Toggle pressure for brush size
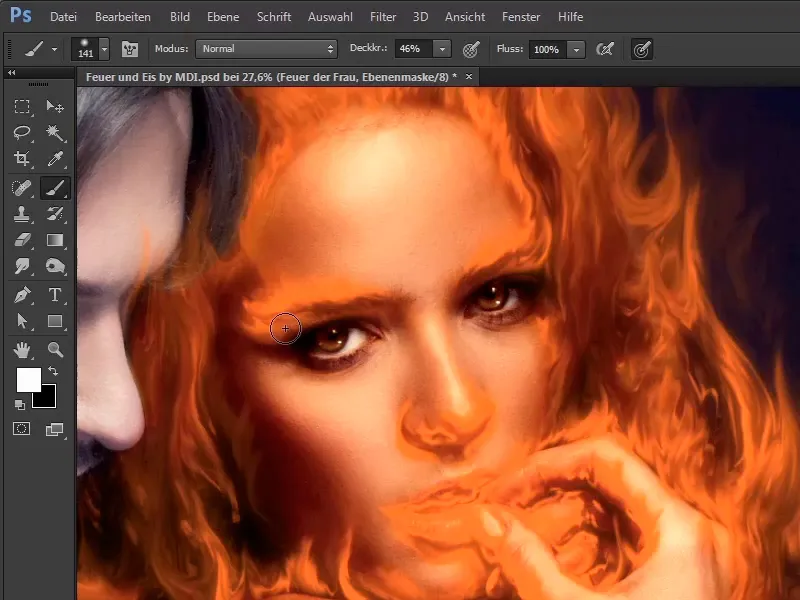800x600 pixels. [642, 49]
